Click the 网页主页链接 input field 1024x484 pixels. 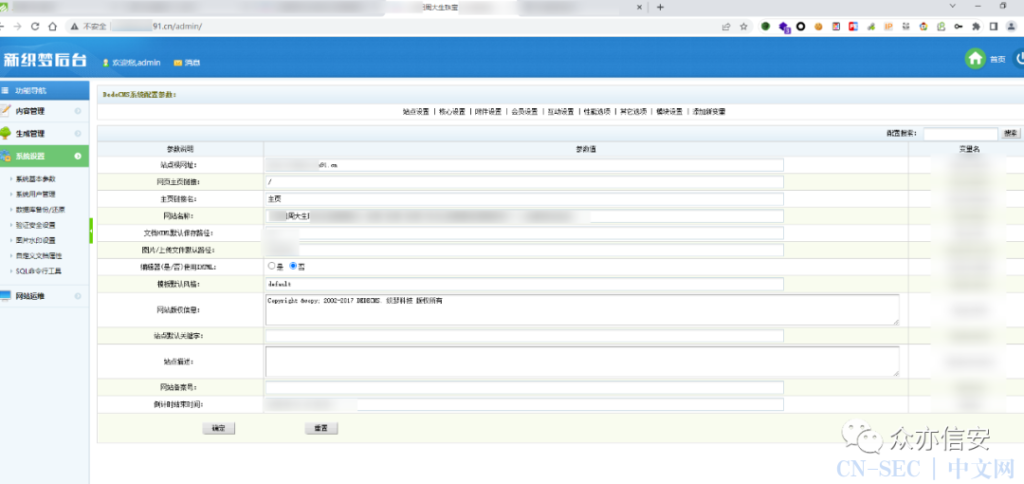pyautogui.click(x=524, y=182)
